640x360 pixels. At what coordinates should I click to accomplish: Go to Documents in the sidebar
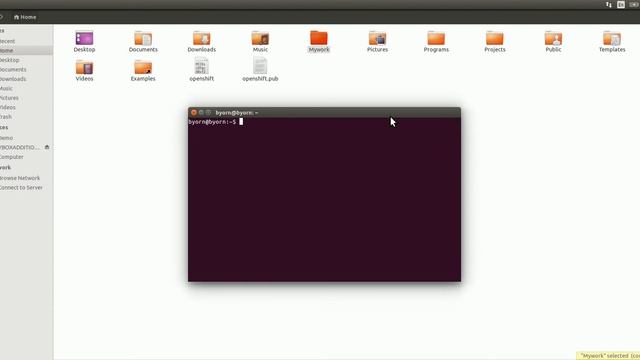[13, 69]
